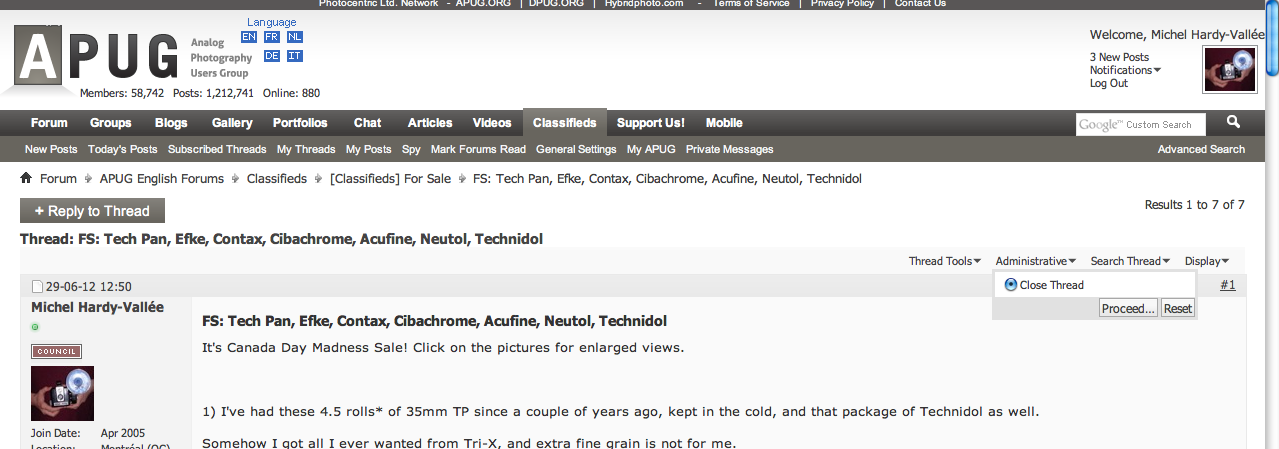Select the DE language icon
This screenshot has height=449, width=1279.
(x=271, y=56)
